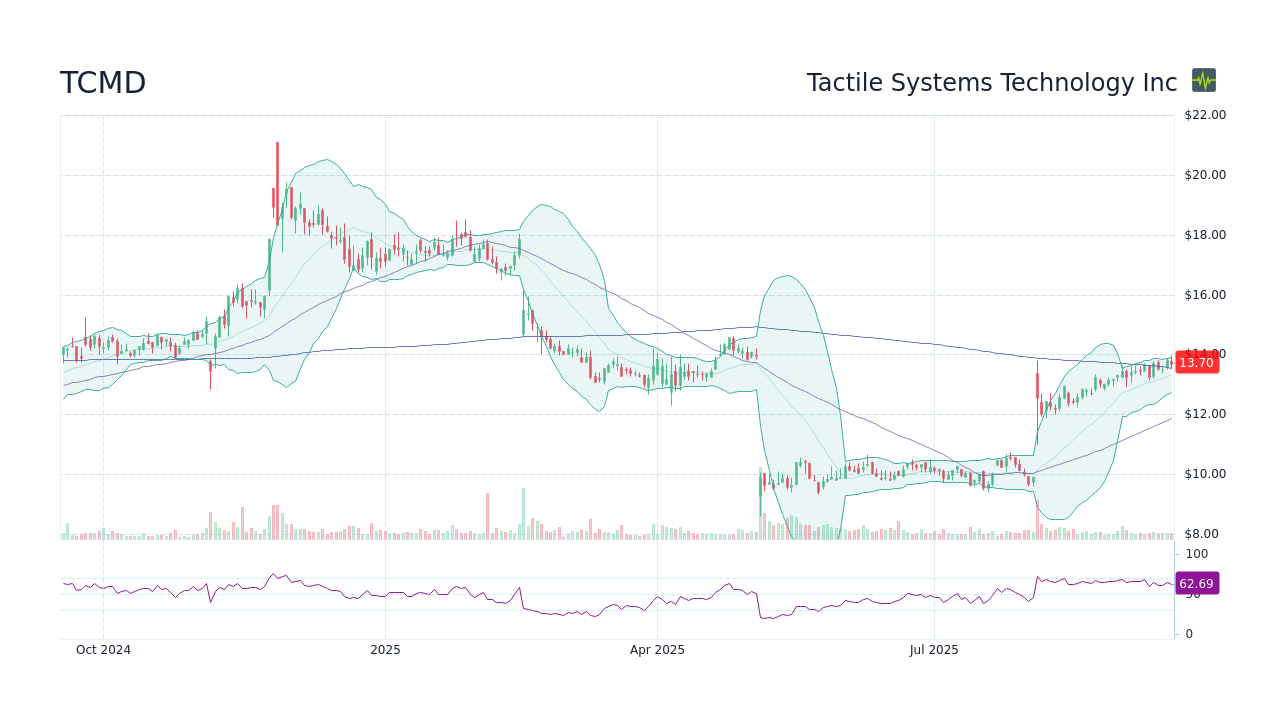The width and height of the screenshot is (1280, 720).
Task: Click the company name Tactile Systems Technology Inc
Action: tap(991, 83)
